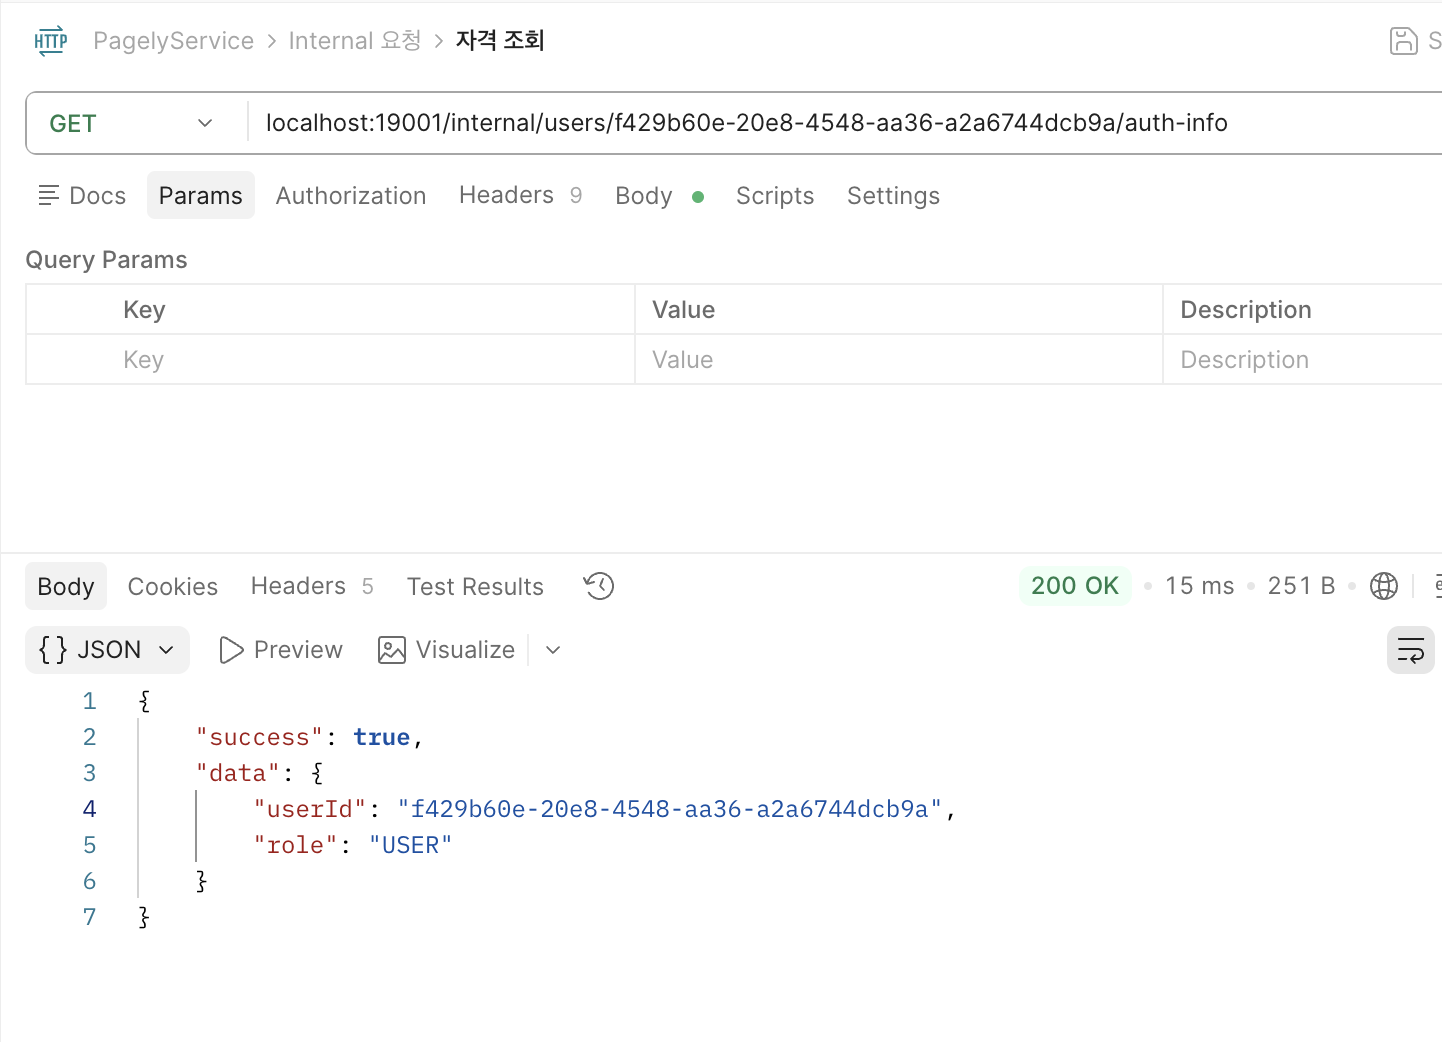Image resolution: width=1442 pixels, height=1042 pixels.
Task: Click the query param Description input cell
Action: point(1303,360)
